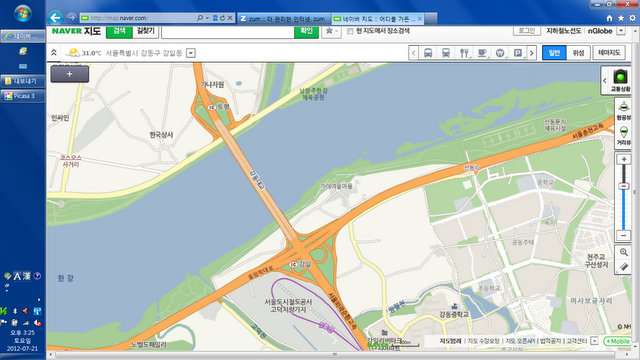
Task: Switch the map to general (일반) view
Action: (554, 53)
